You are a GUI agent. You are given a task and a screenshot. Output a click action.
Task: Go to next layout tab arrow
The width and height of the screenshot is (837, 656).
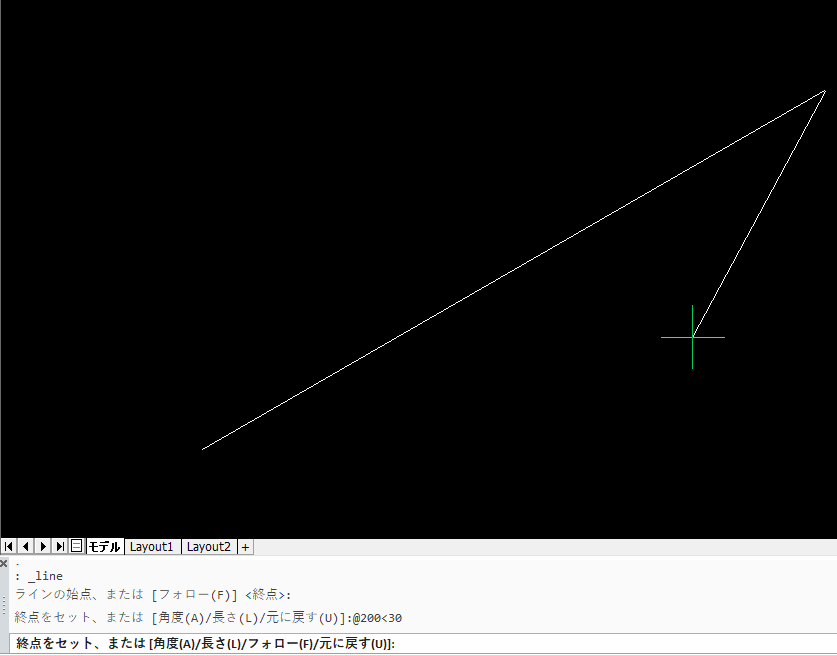43,547
